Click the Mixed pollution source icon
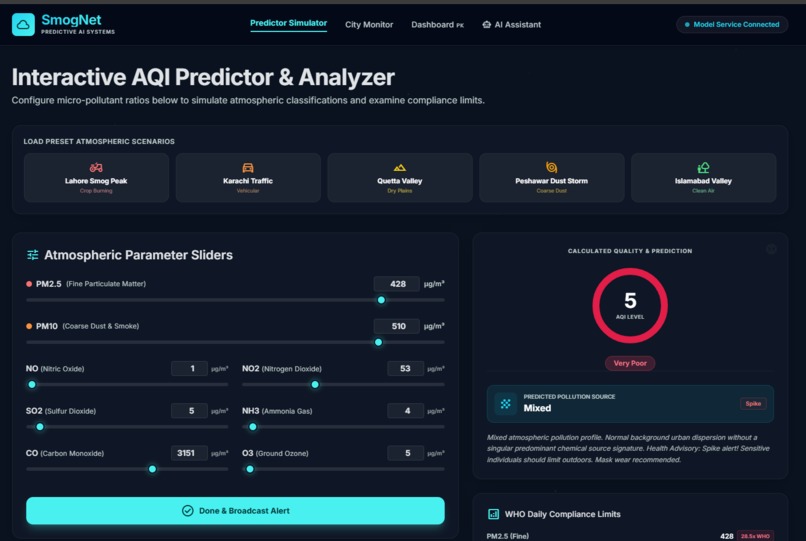Image resolution: width=806 pixels, height=541 pixels. [x=506, y=404]
